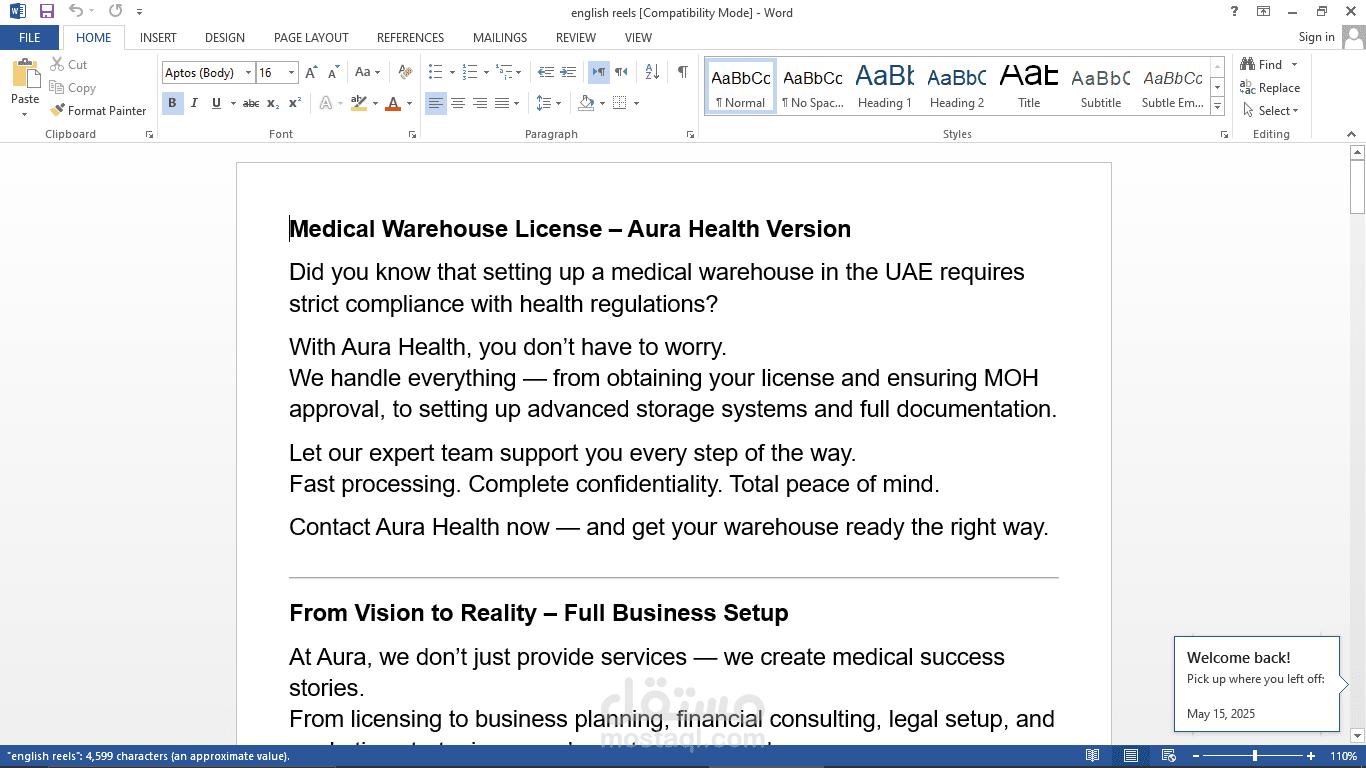
Task: Open Word Help question mark
Action: click(x=1235, y=12)
